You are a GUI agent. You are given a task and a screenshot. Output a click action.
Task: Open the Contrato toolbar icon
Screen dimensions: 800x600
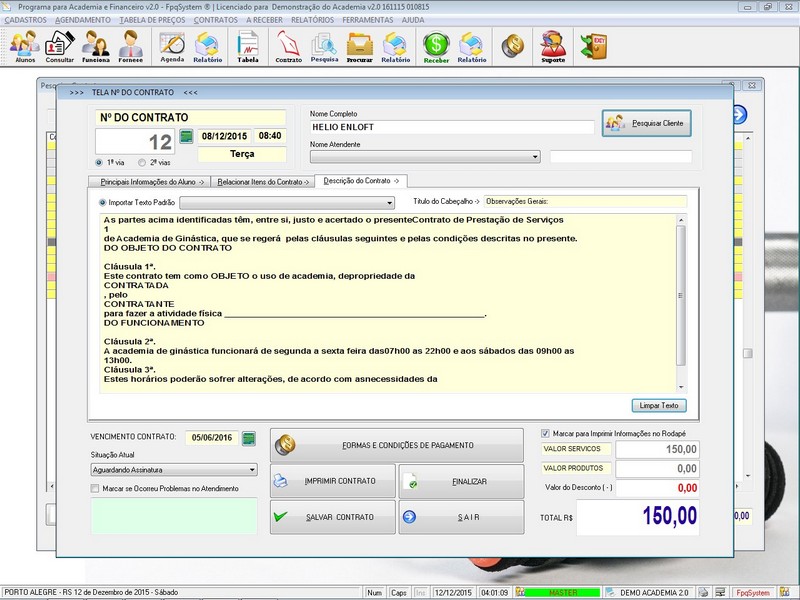[x=289, y=47]
